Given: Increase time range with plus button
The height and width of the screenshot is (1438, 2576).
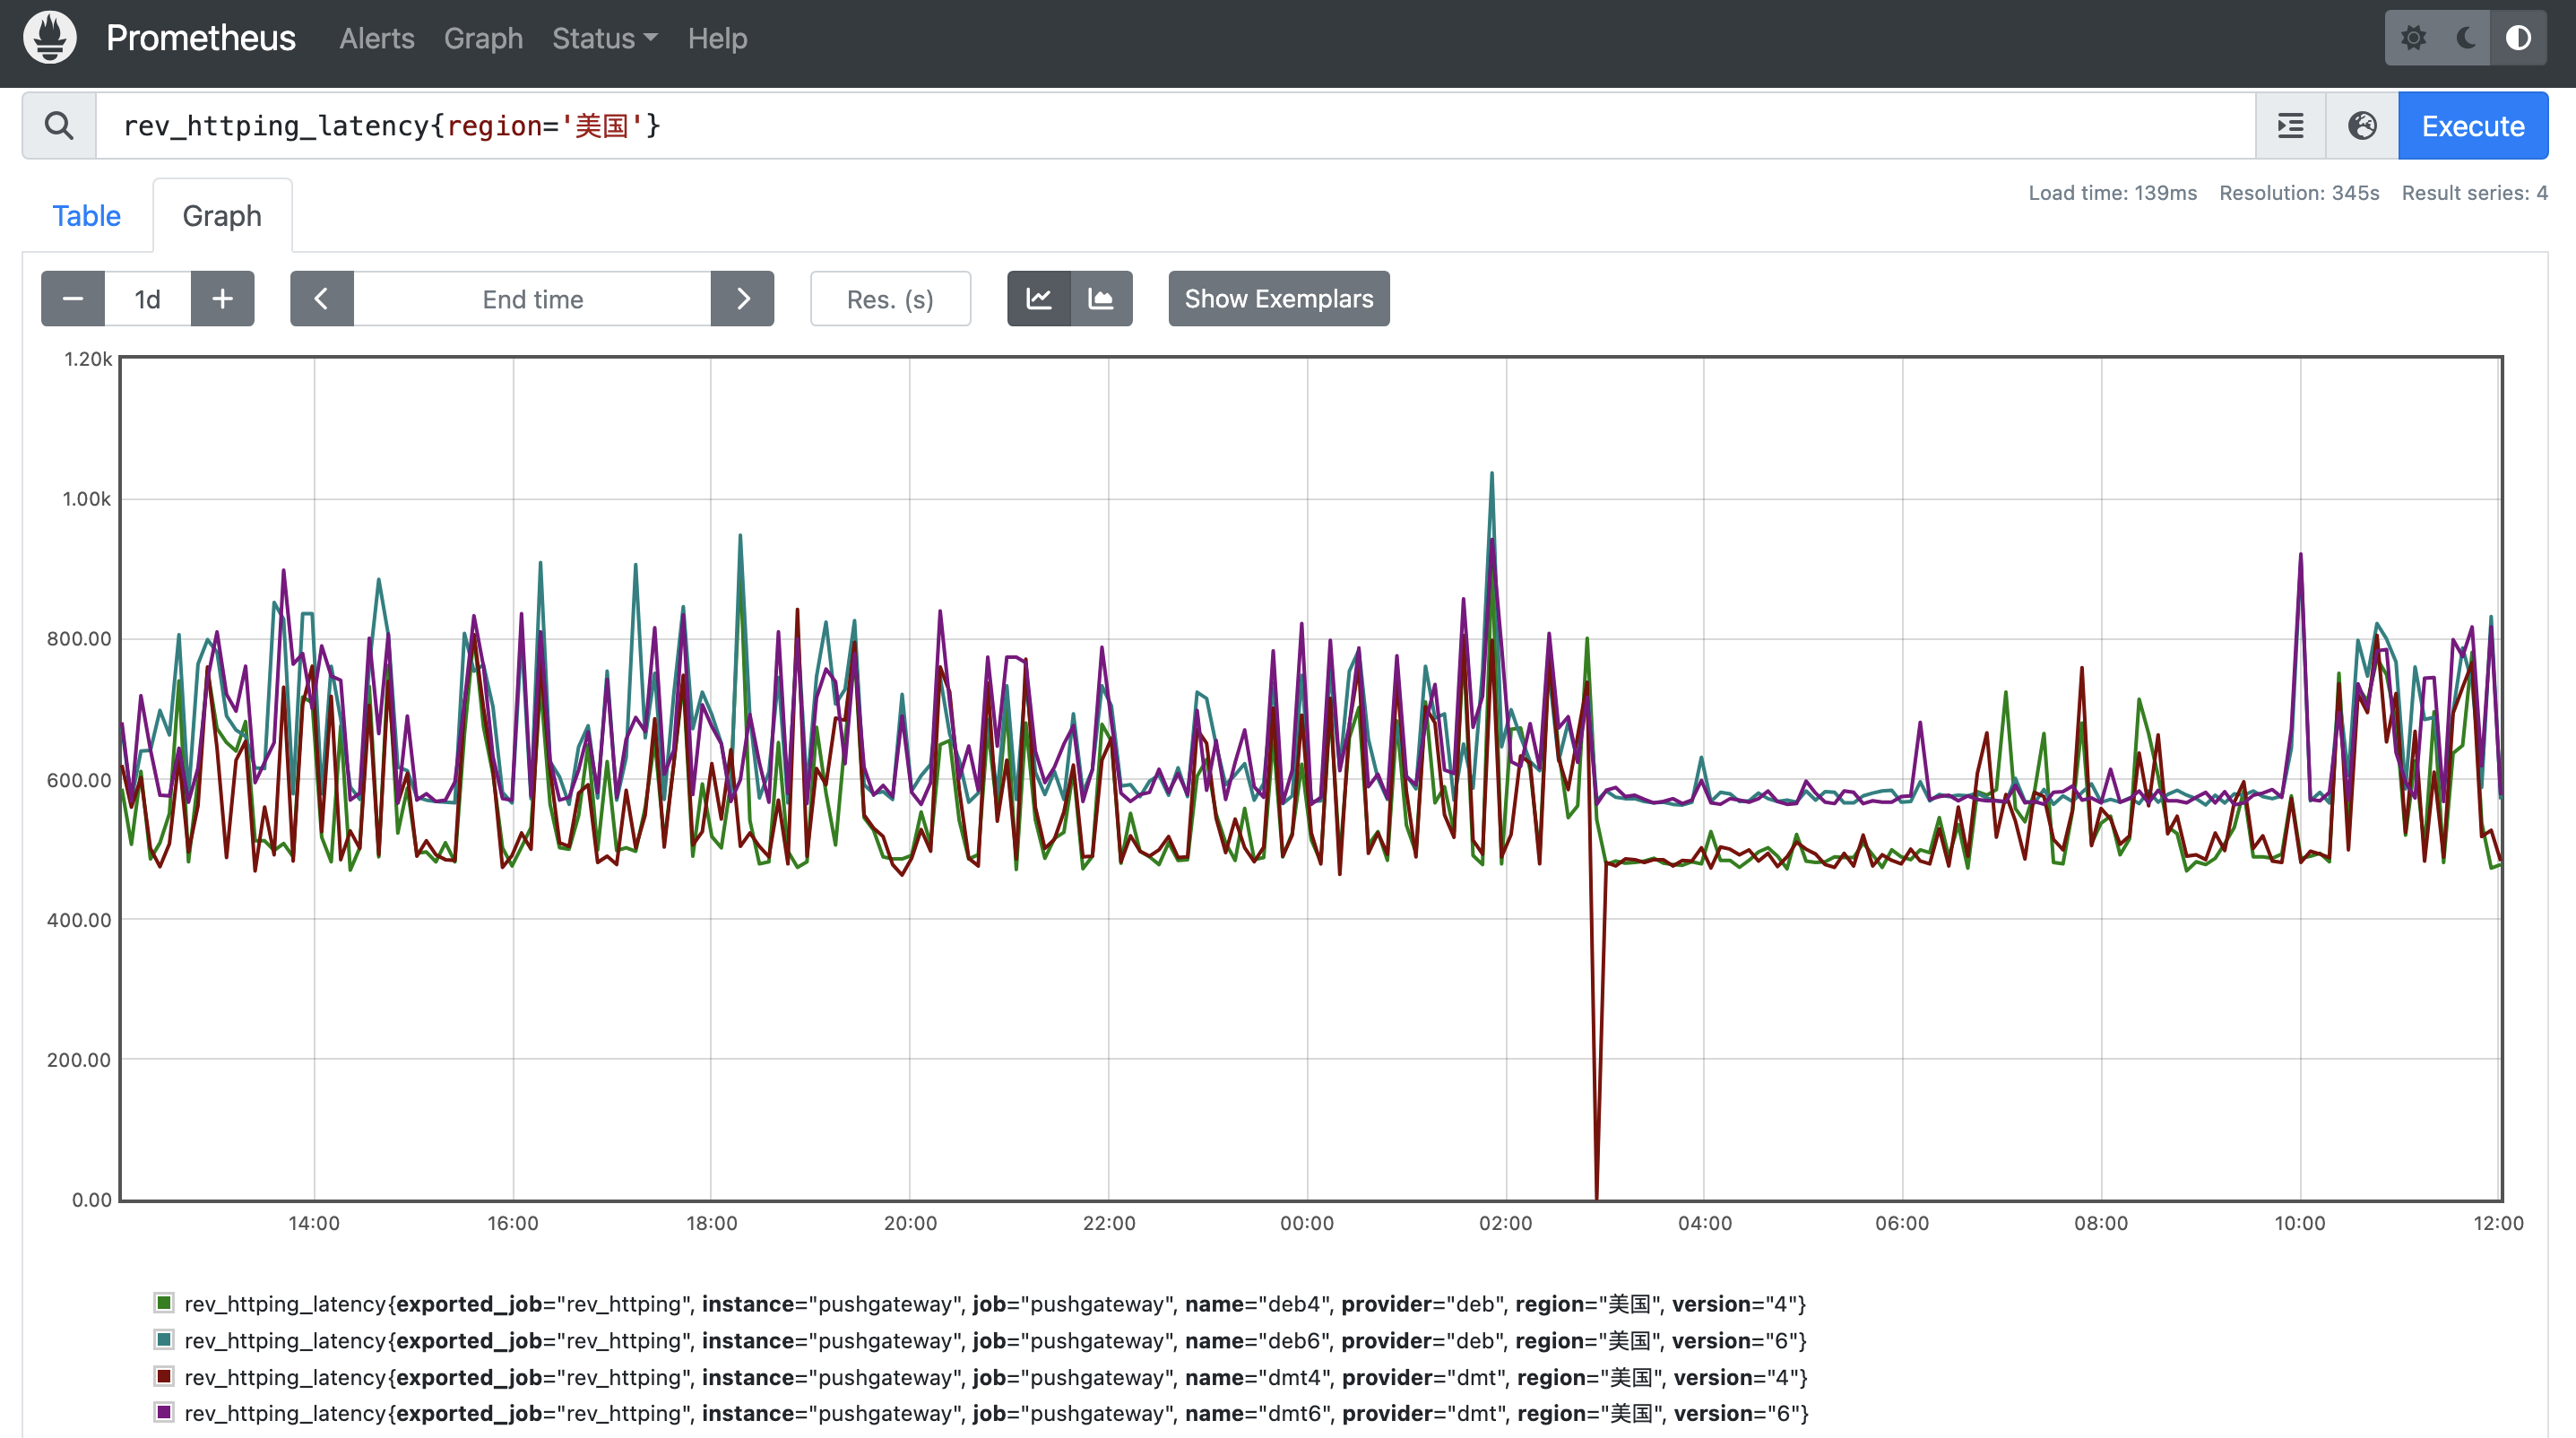Looking at the screenshot, I should coord(222,299).
